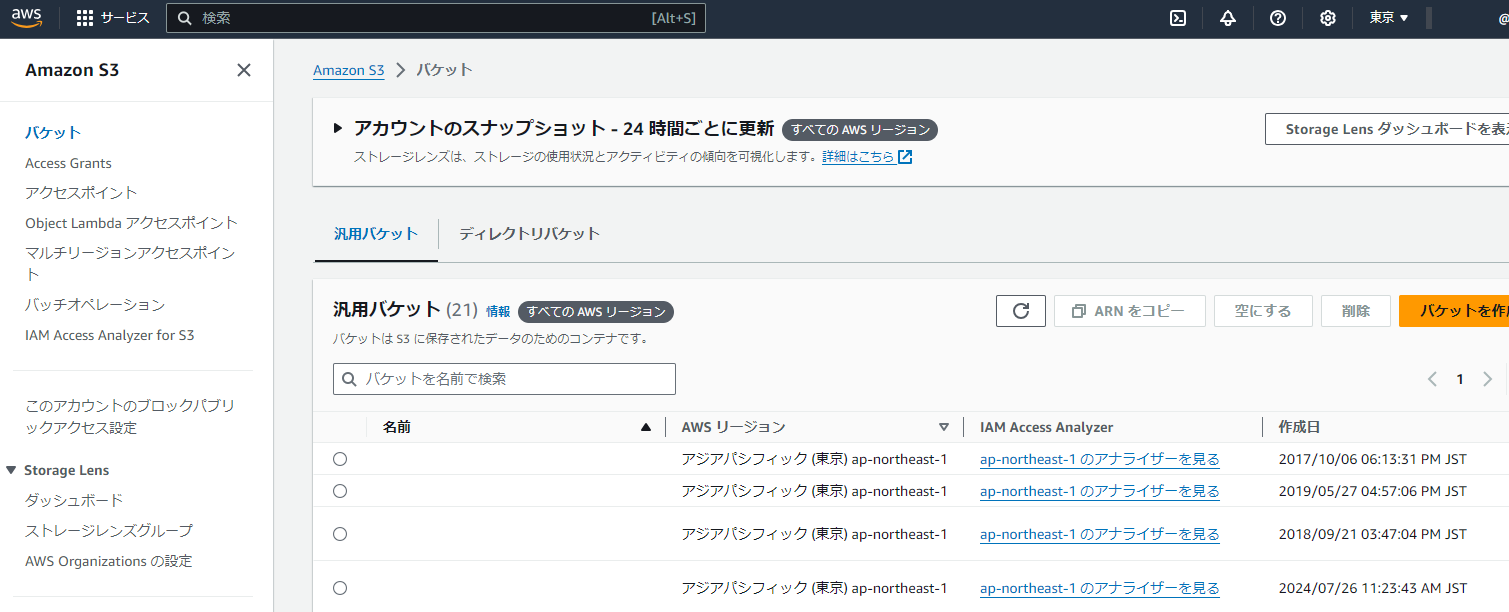This screenshot has height=612, width=1509.
Task: Open the help question mark icon
Action: point(1277,18)
